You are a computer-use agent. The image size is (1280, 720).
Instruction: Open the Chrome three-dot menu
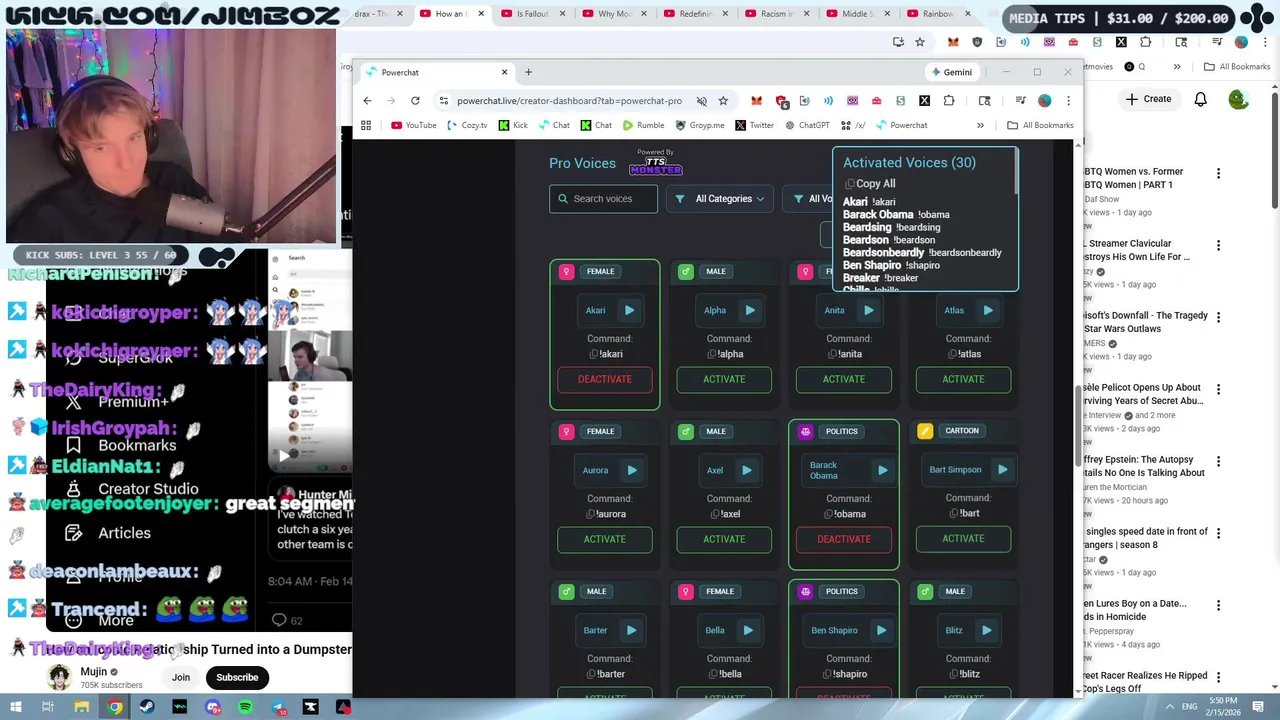click(1068, 100)
